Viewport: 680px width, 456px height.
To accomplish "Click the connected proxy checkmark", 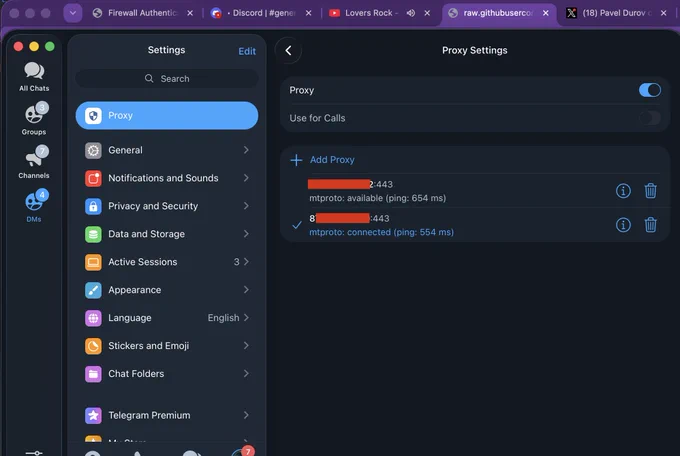I will pos(297,225).
